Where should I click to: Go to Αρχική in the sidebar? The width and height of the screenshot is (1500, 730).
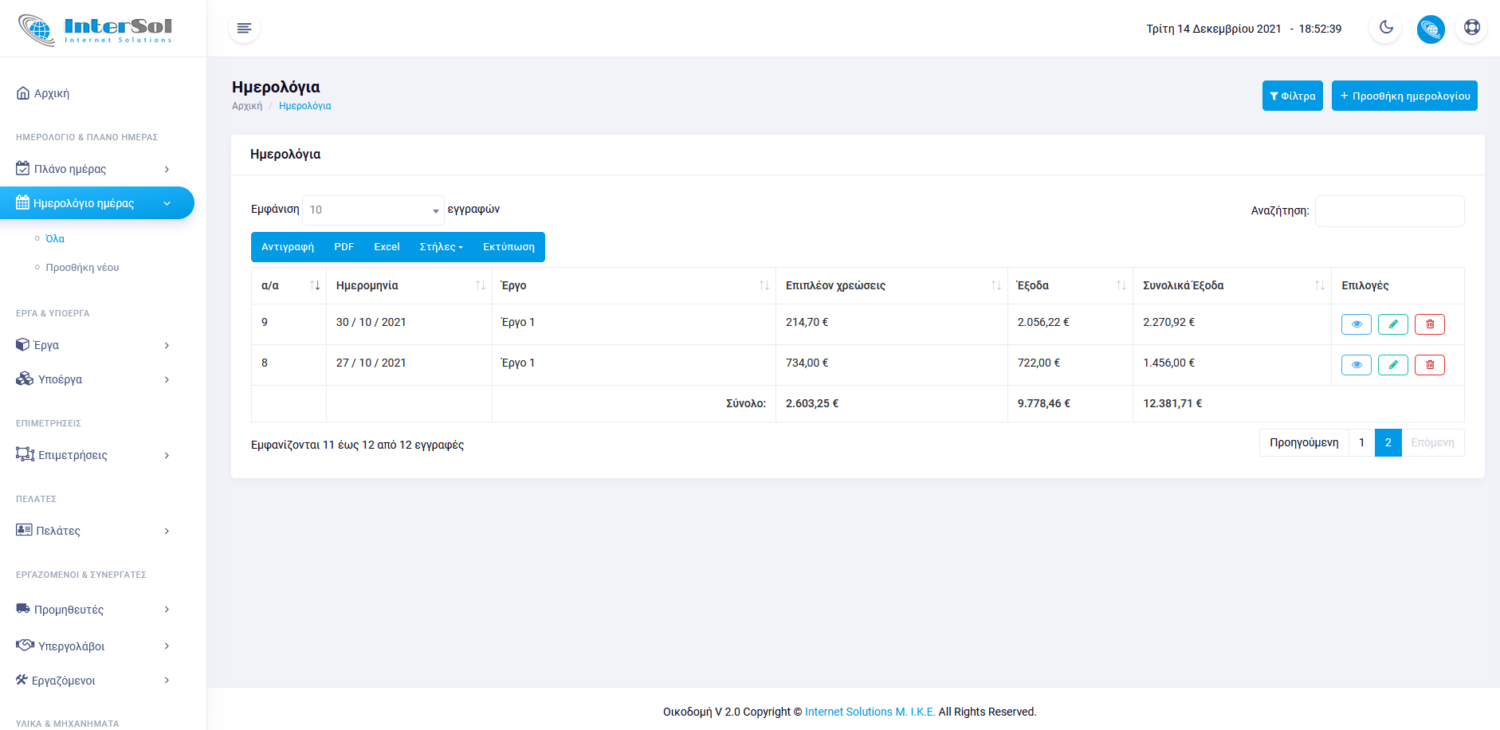click(x=52, y=94)
